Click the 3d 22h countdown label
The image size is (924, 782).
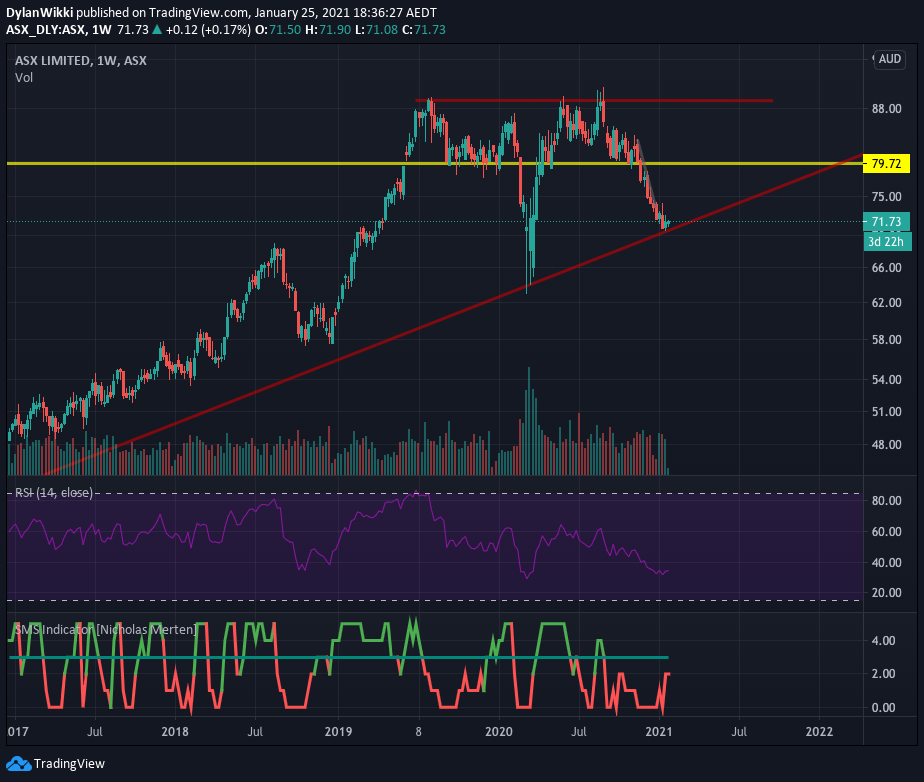(x=886, y=242)
